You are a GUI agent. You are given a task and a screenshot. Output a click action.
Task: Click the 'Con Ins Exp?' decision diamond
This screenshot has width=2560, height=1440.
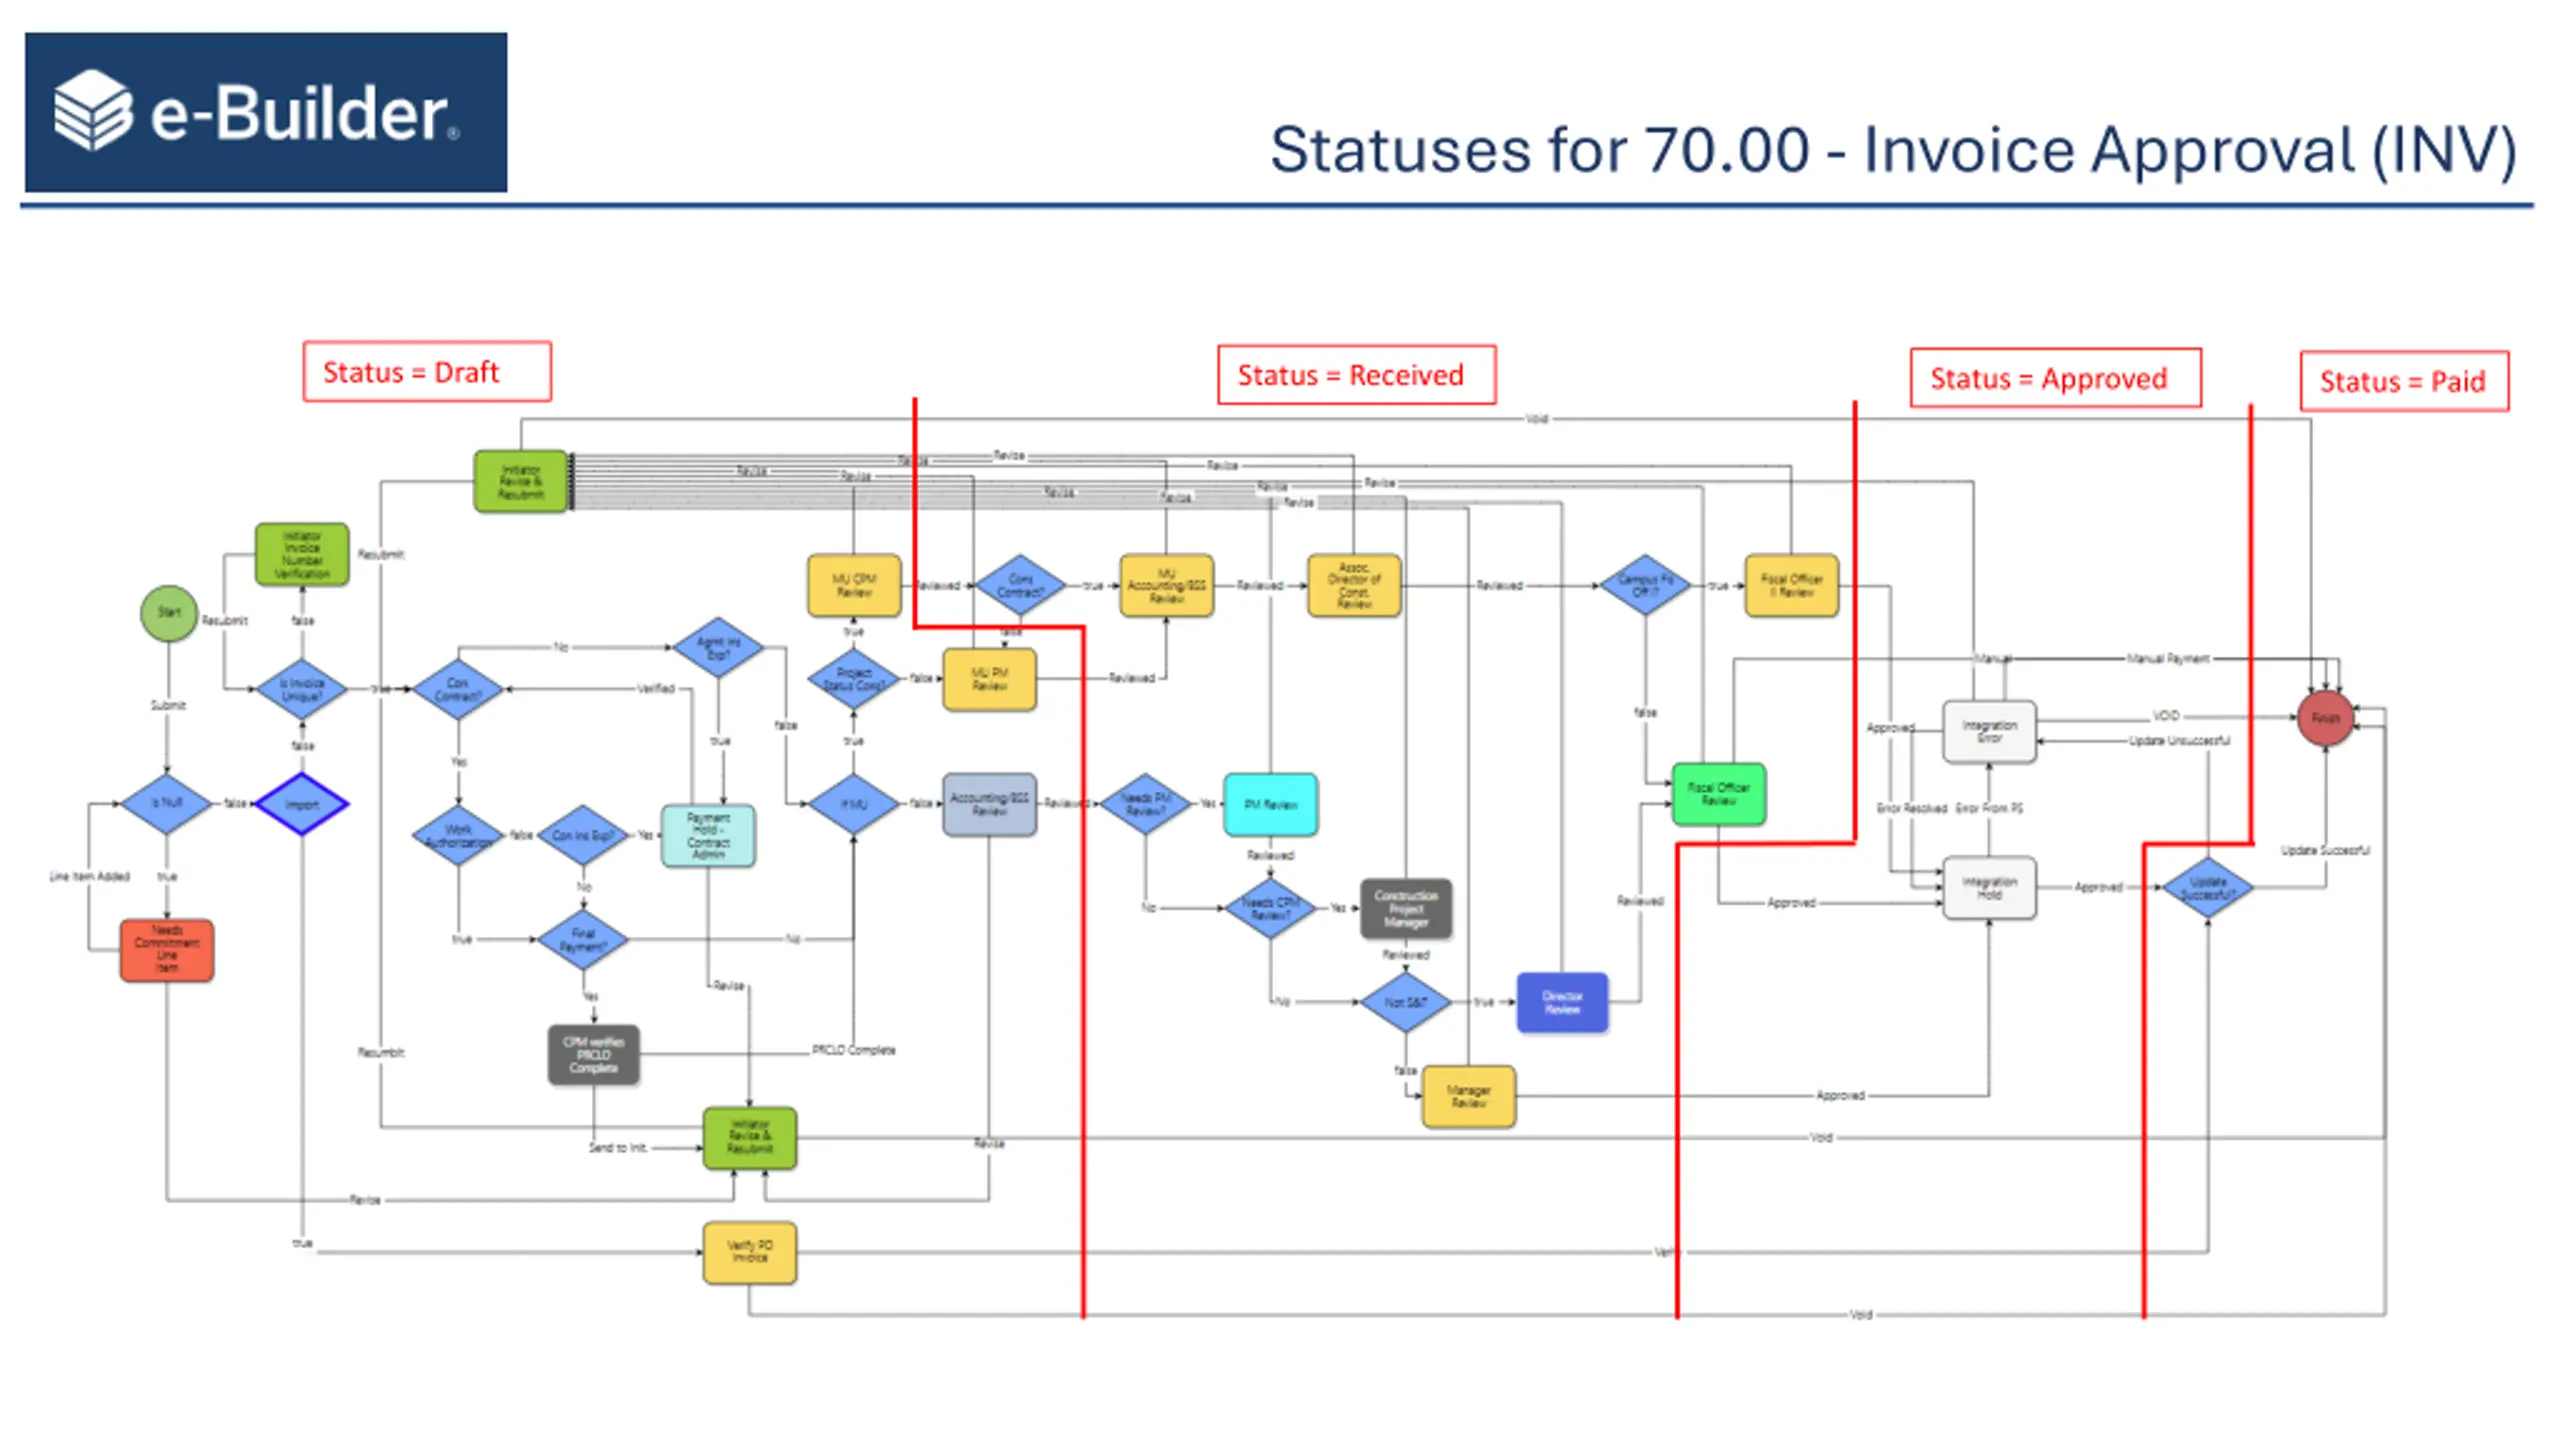(x=583, y=835)
